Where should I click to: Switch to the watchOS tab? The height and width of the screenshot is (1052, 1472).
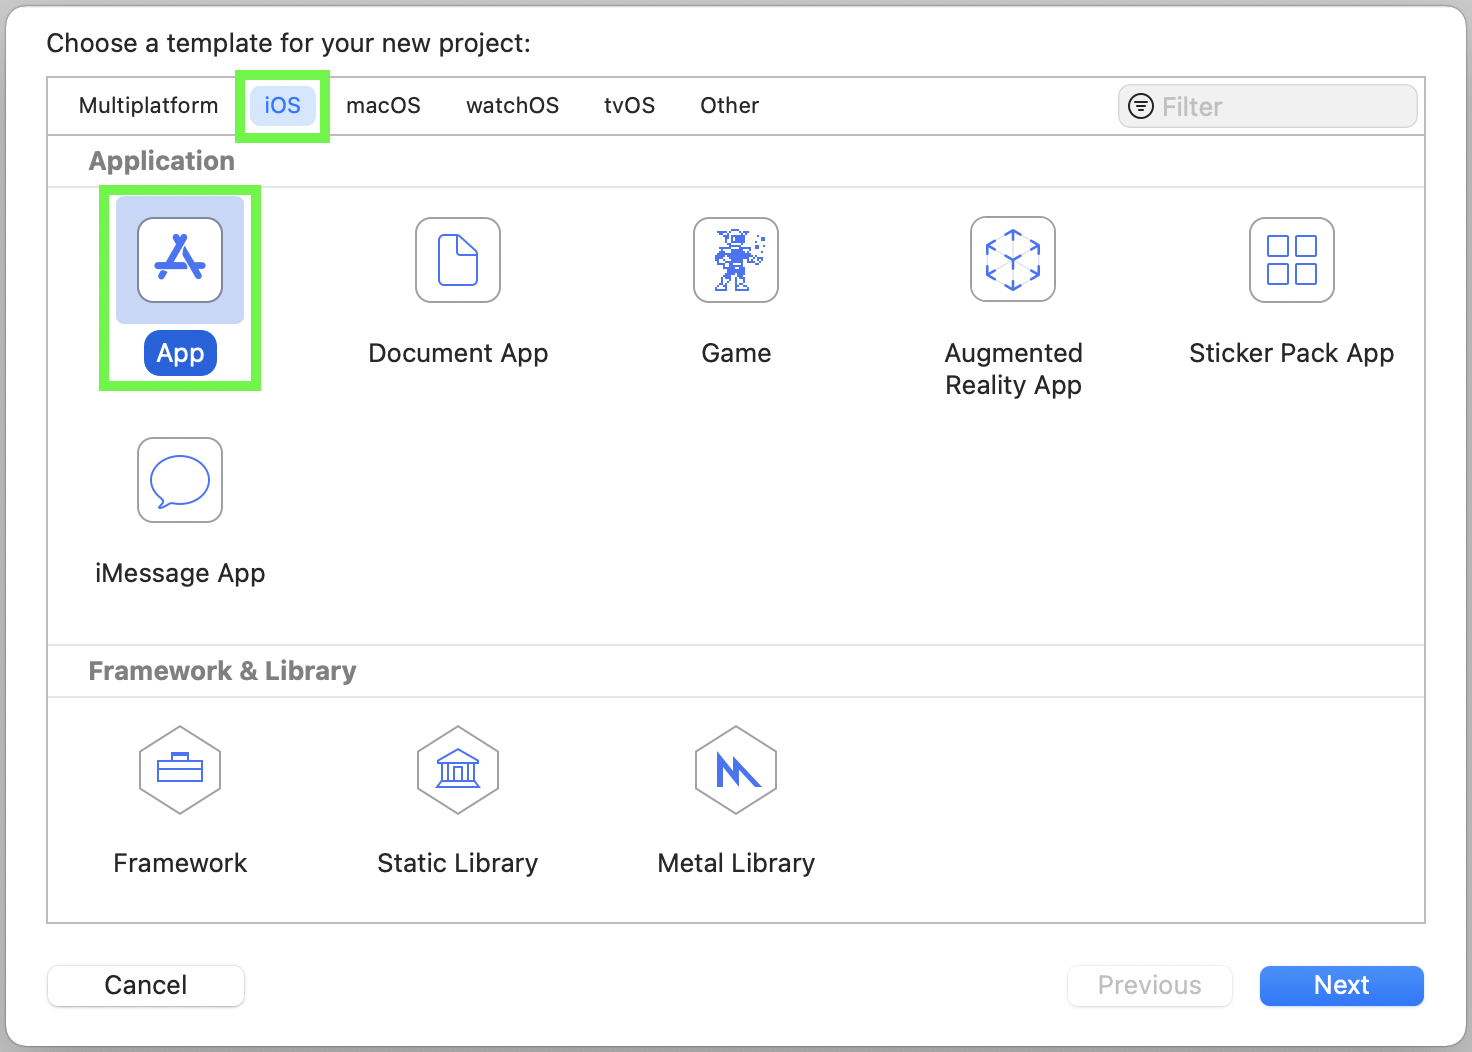(x=512, y=106)
